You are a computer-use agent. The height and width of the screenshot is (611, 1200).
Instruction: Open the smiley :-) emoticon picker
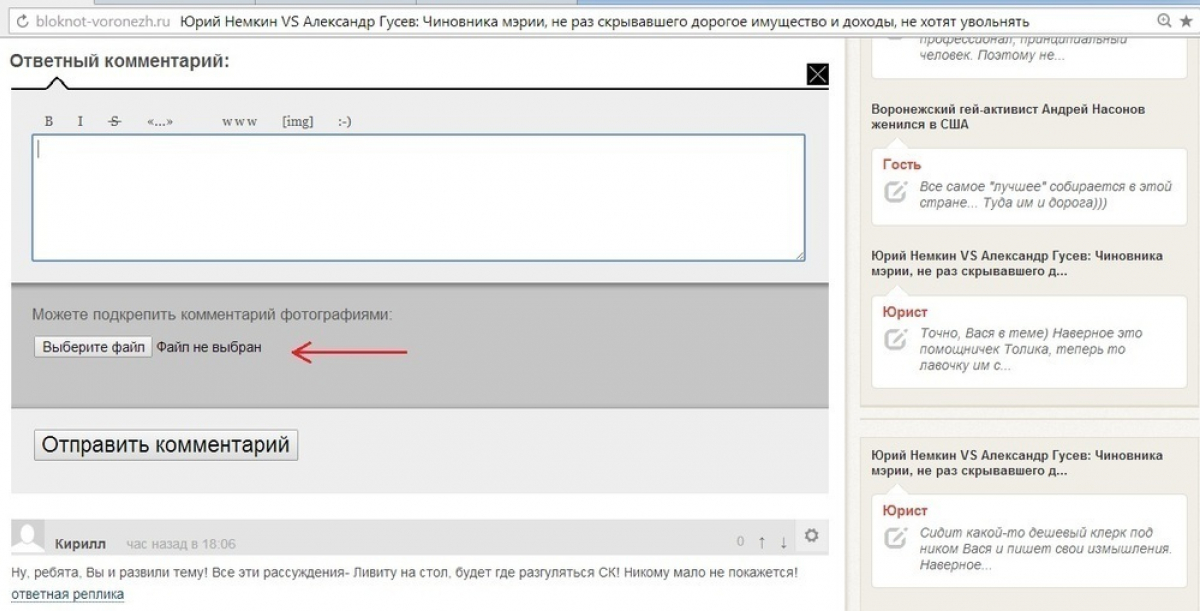(344, 121)
